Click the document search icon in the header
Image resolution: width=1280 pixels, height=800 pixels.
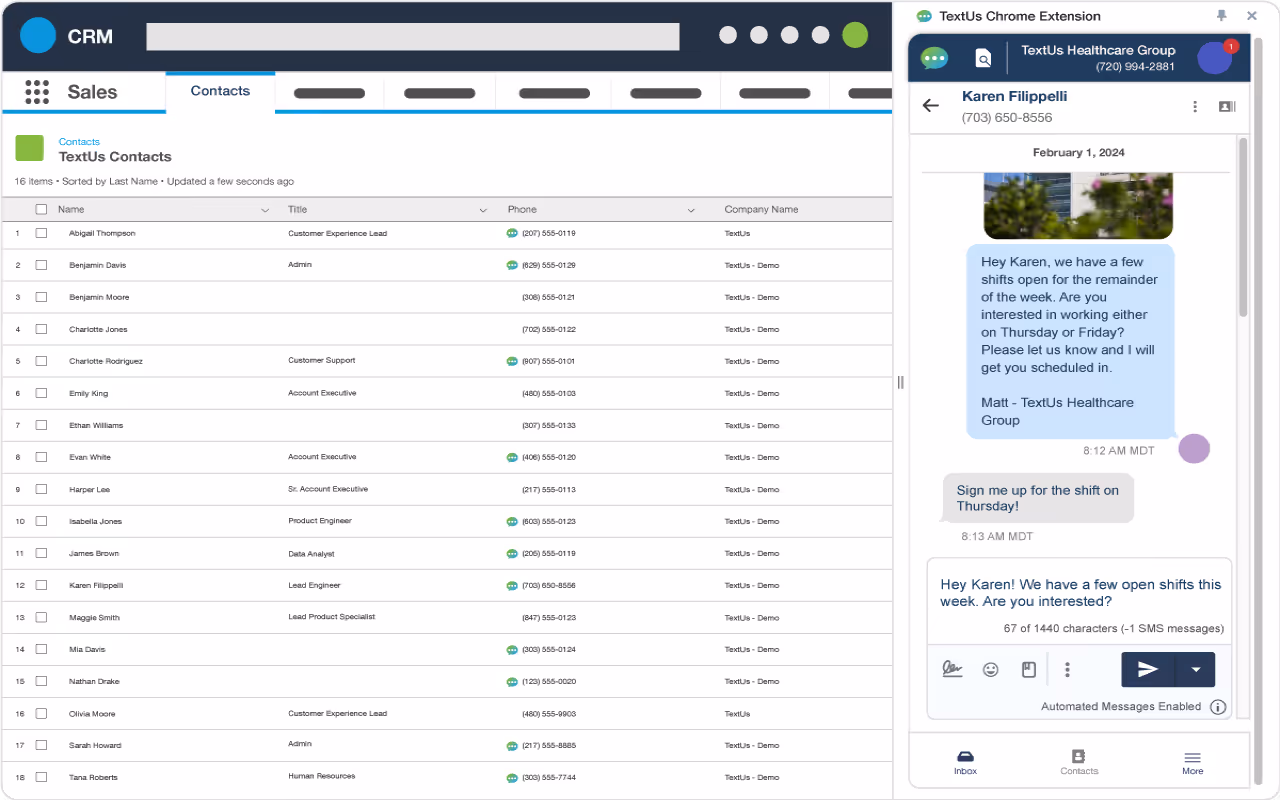[x=983, y=57]
